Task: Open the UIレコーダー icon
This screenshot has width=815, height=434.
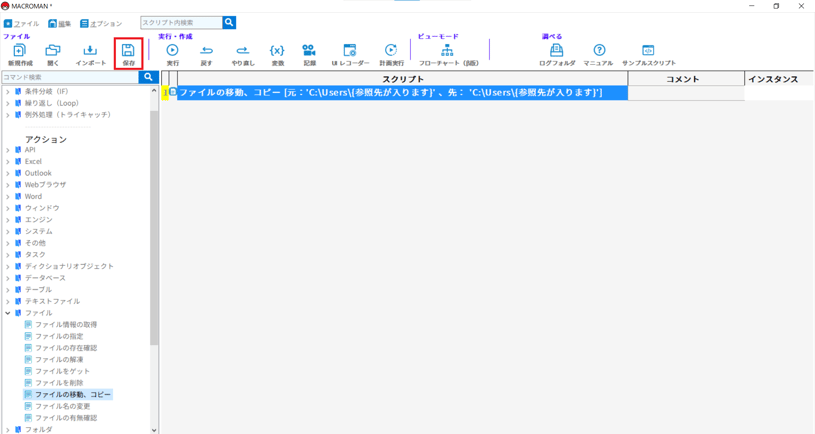Action: [x=350, y=50]
